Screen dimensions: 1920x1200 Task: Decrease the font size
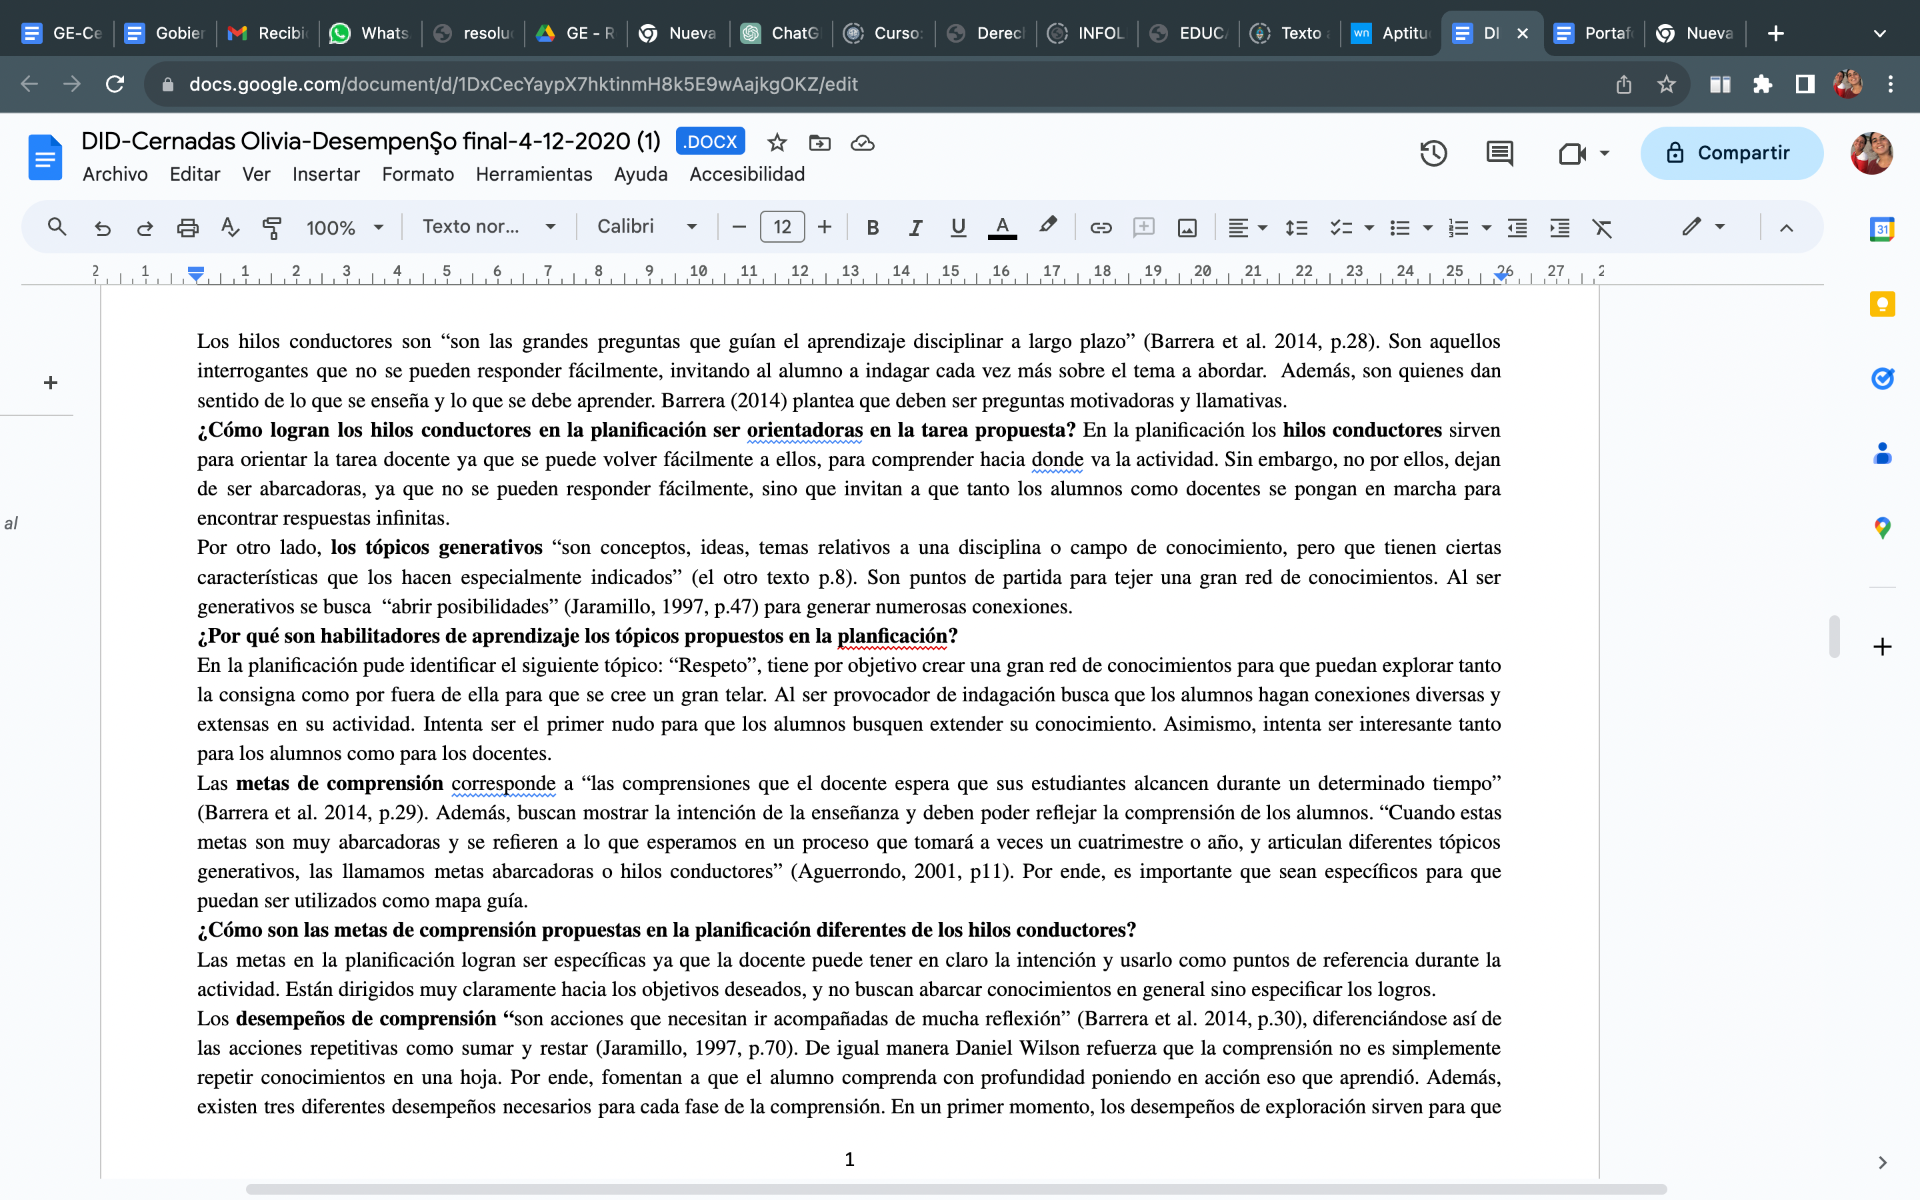[x=739, y=227]
